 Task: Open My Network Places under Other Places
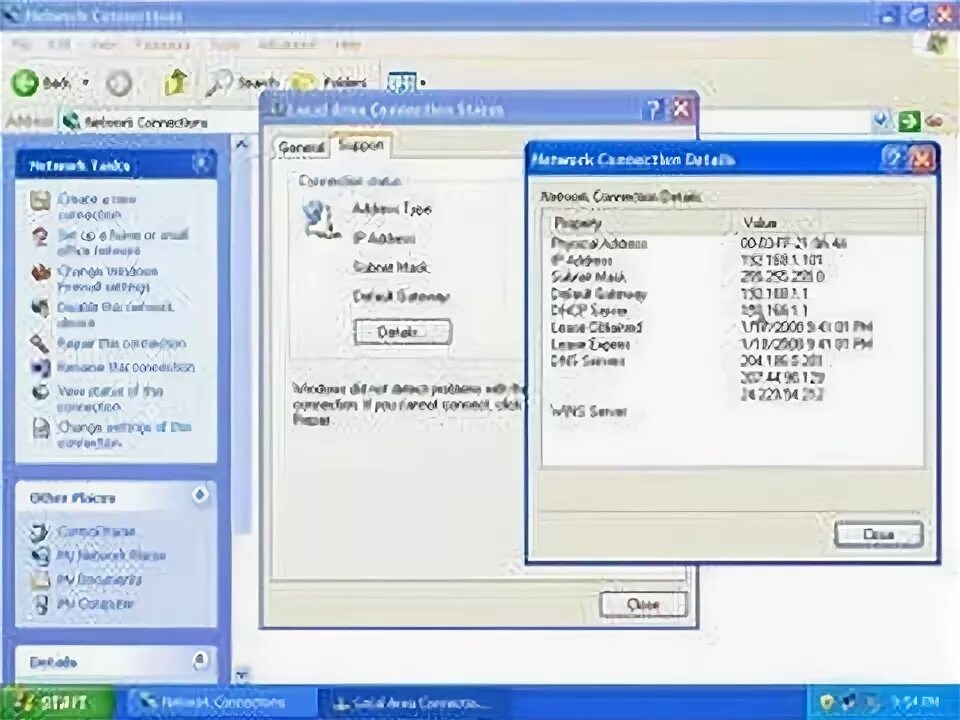click(x=111, y=555)
